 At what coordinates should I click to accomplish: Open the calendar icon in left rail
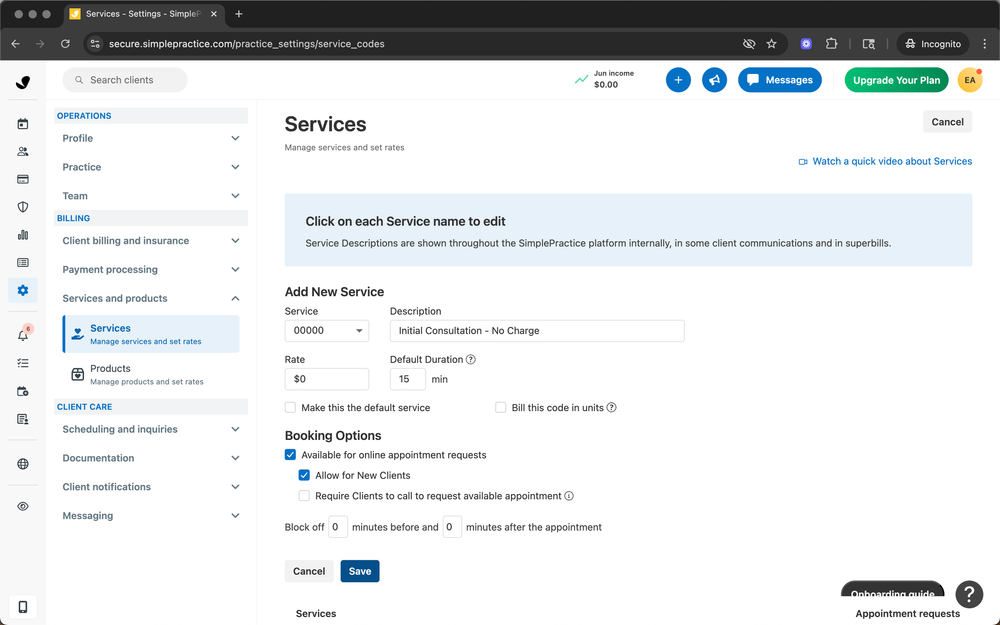23,124
